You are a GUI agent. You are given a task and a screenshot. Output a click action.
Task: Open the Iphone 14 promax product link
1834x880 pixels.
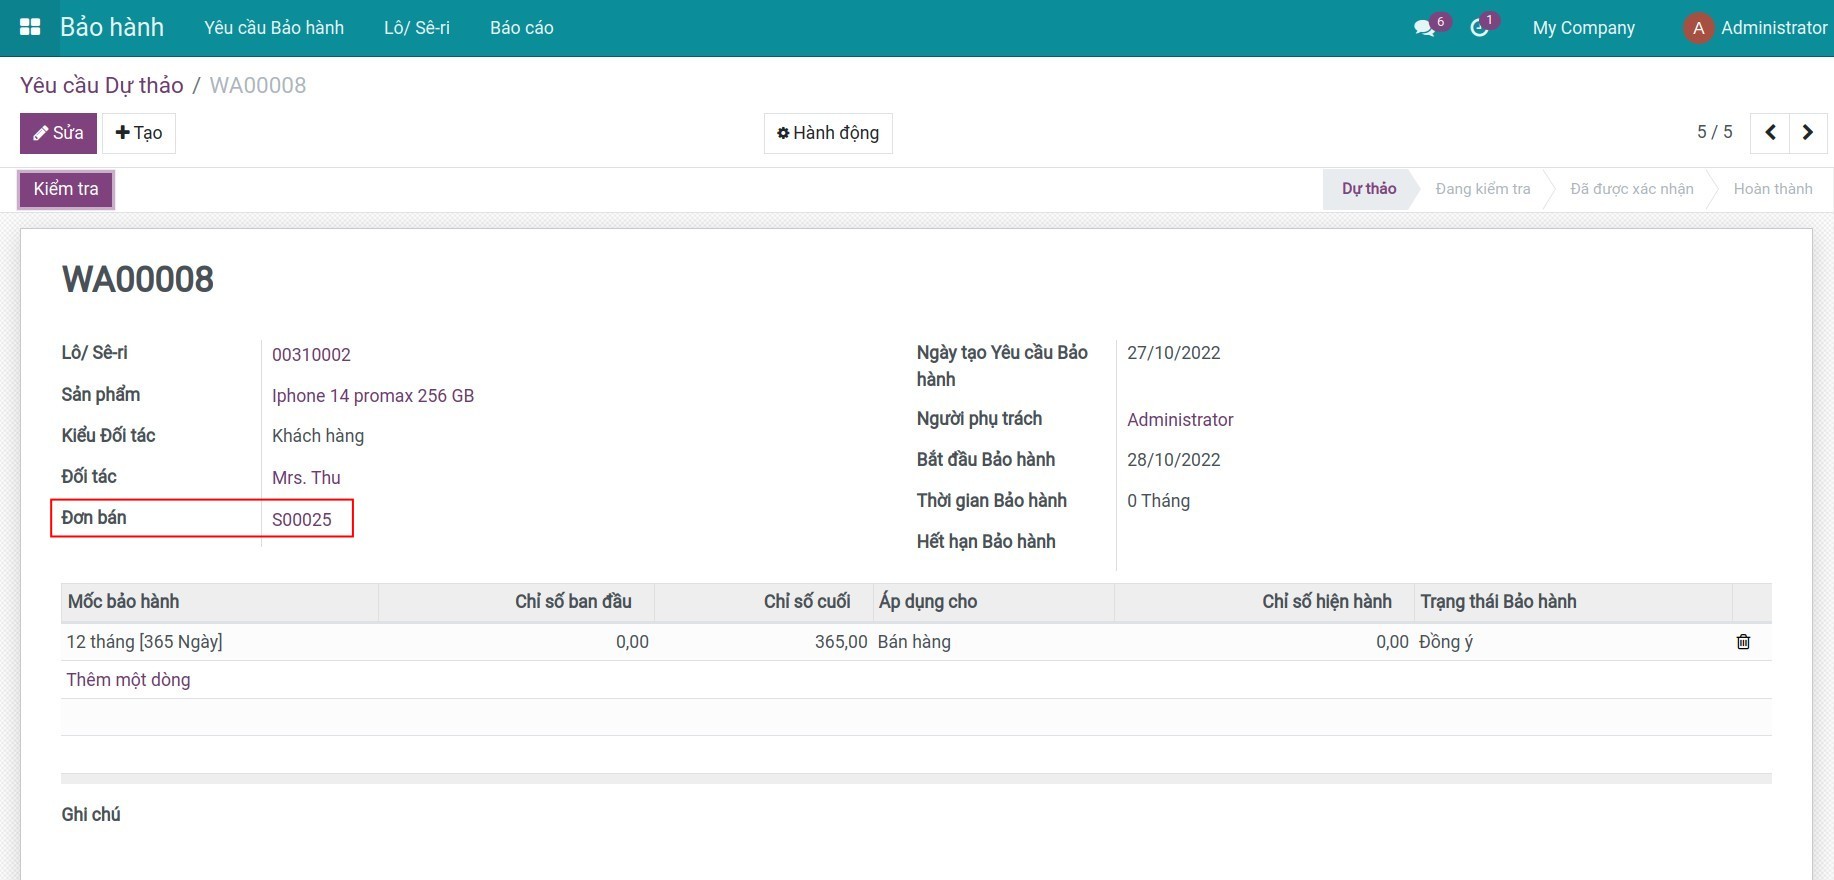[x=373, y=396]
